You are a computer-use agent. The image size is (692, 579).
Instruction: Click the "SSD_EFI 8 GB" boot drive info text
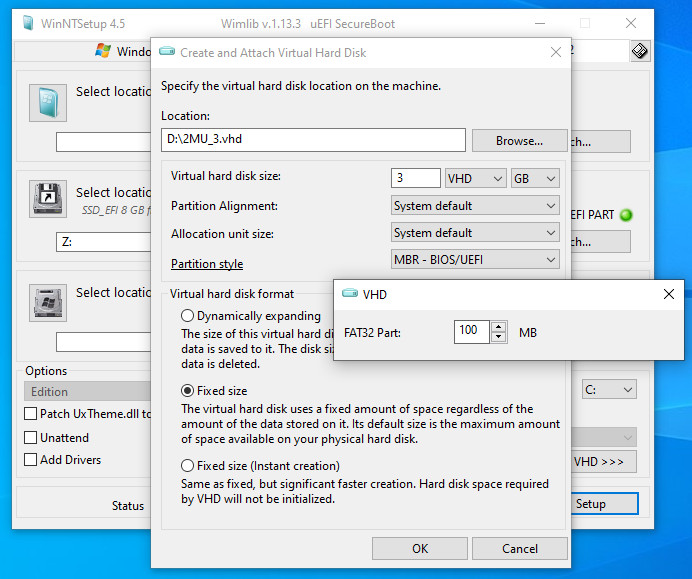pos(116,211)
